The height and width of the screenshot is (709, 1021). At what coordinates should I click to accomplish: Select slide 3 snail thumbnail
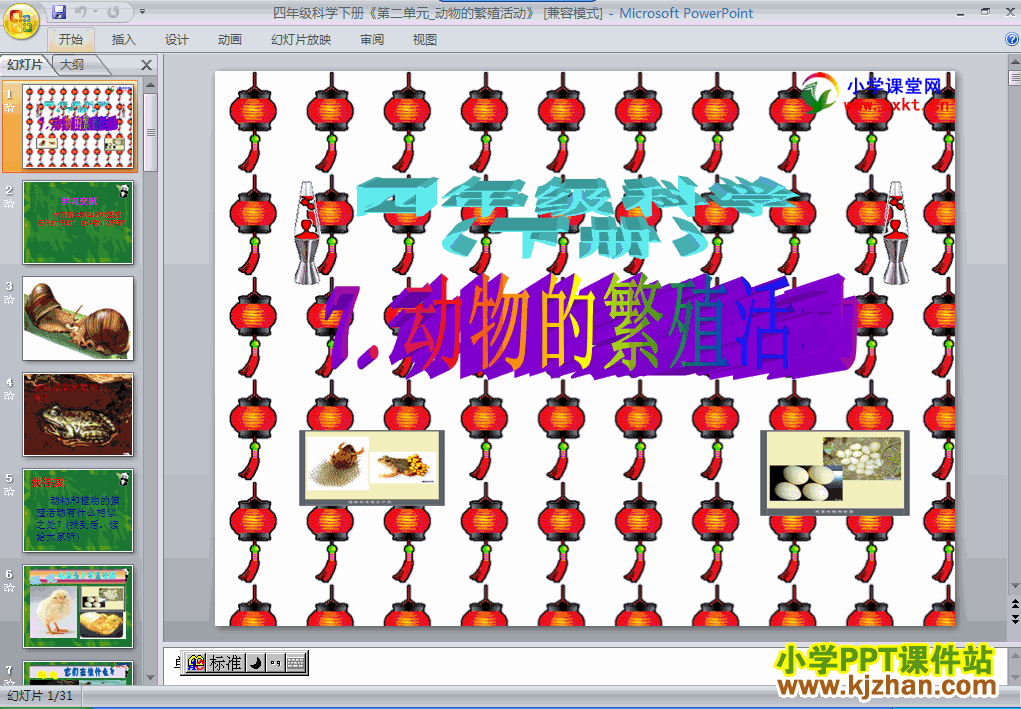pos(78,318)
